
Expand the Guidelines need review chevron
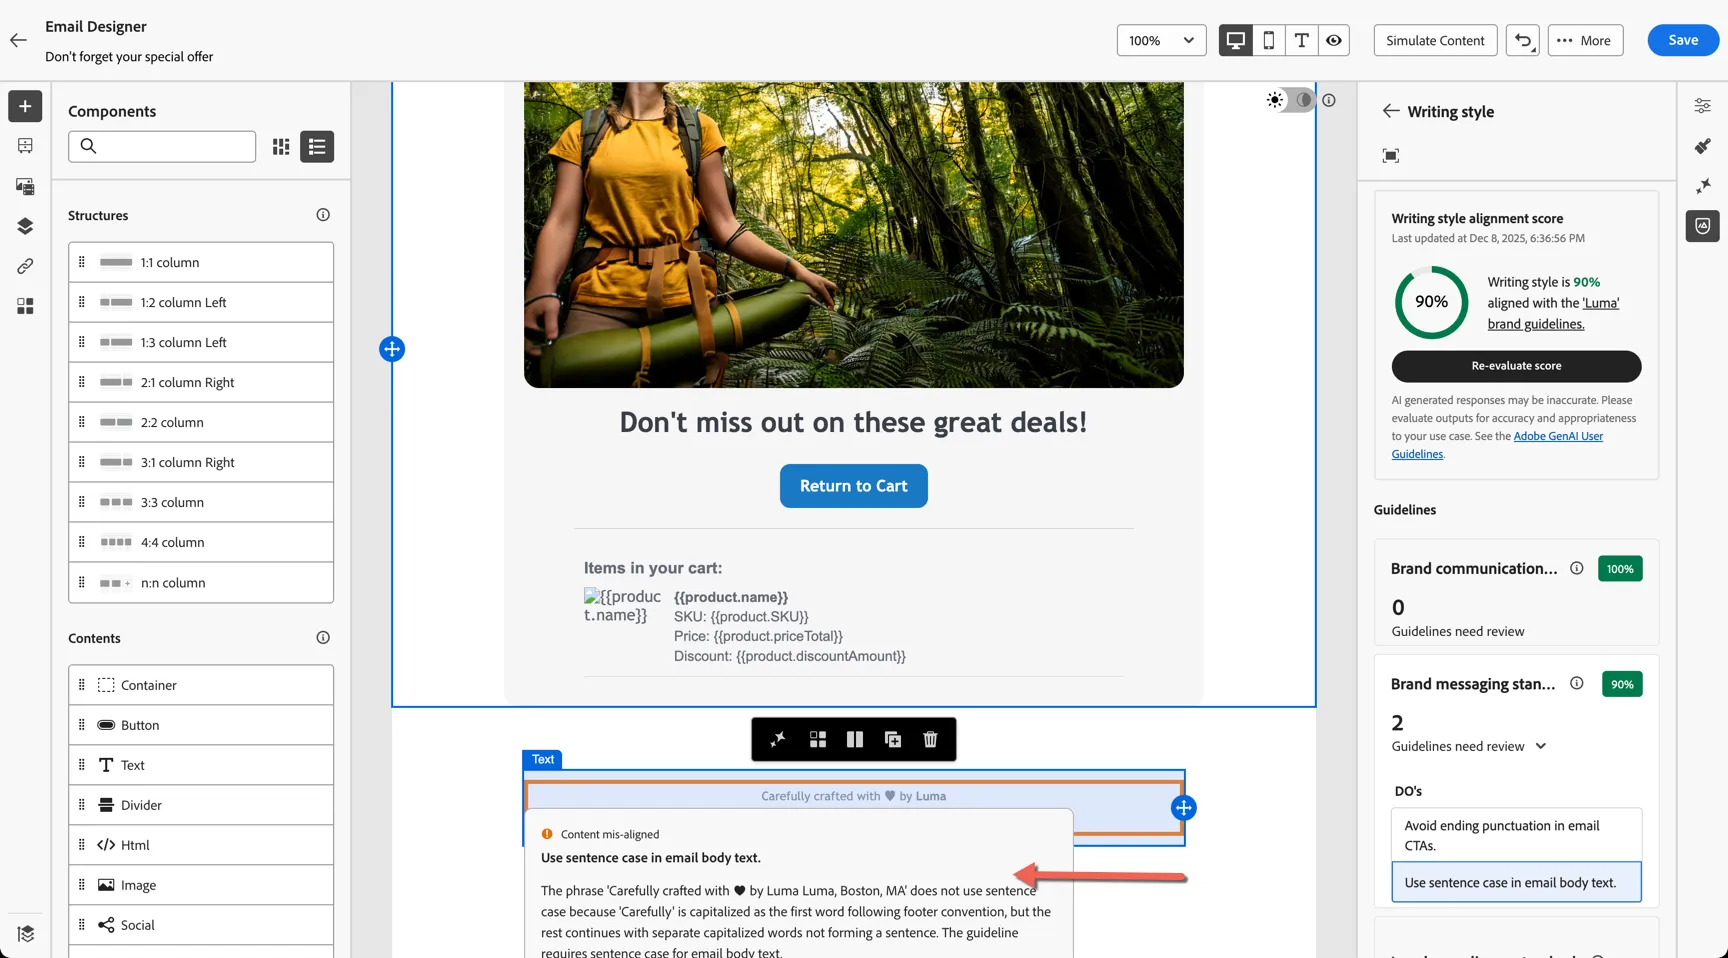[1541, 746]
